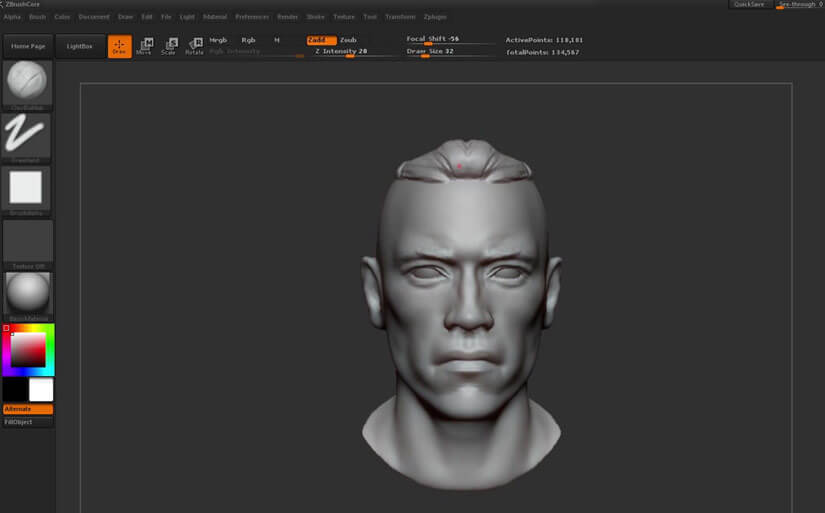Select the Rotate tool icon
This screenshot has height=513, width=825.
pos(194,46)
